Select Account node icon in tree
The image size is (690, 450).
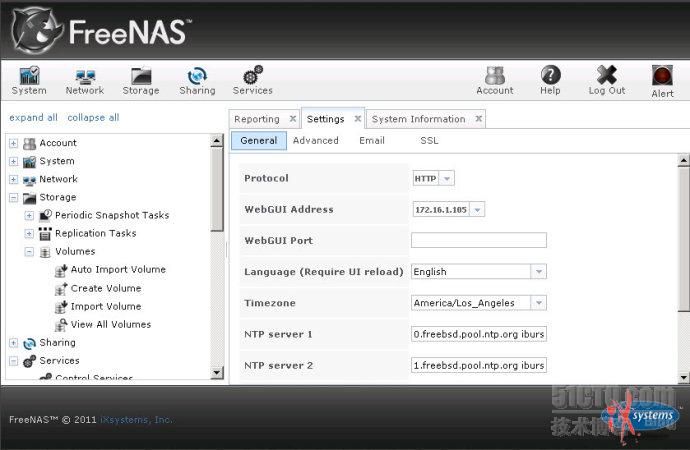click(29, 143)
